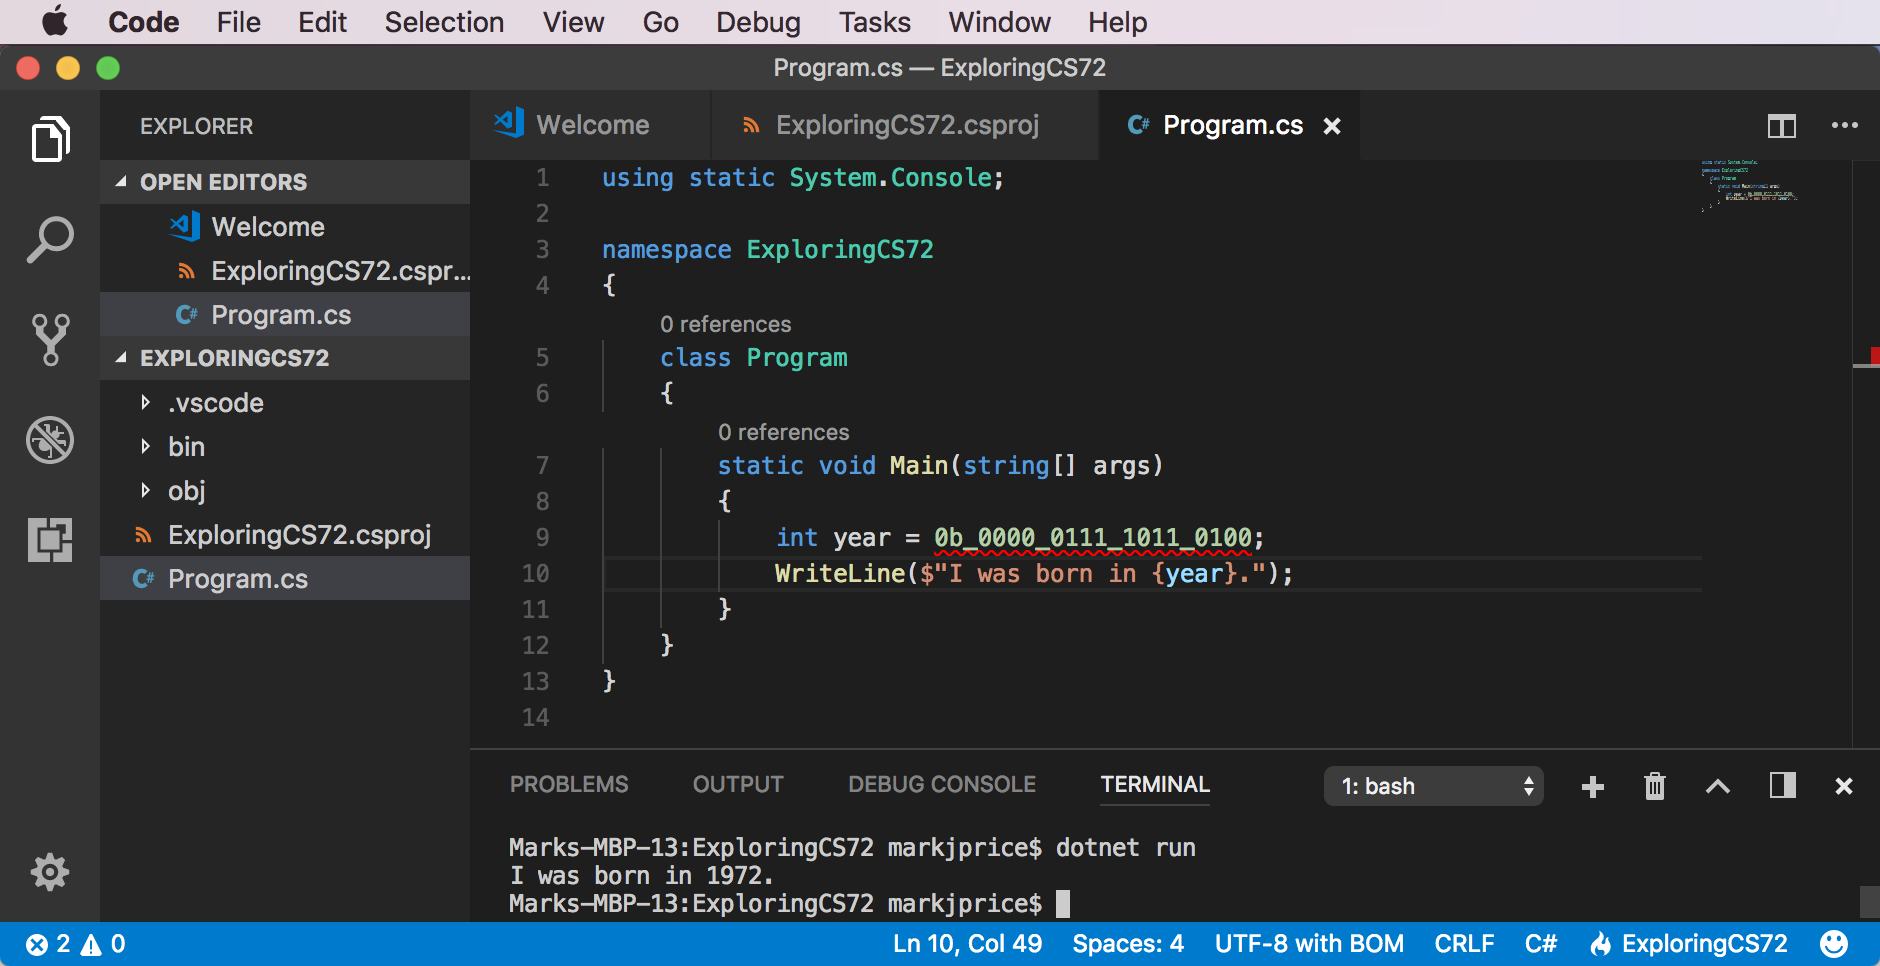Open the Window menu
The height and width of the screenshot is (966, 1880).
999,22
